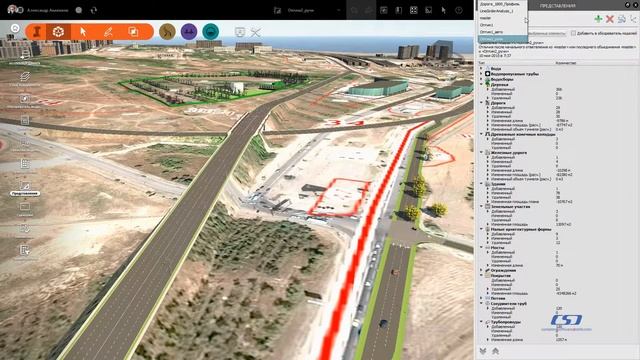
Task: Select Дорога_1800_Профиль in the dropdown list
Action: 502,4
